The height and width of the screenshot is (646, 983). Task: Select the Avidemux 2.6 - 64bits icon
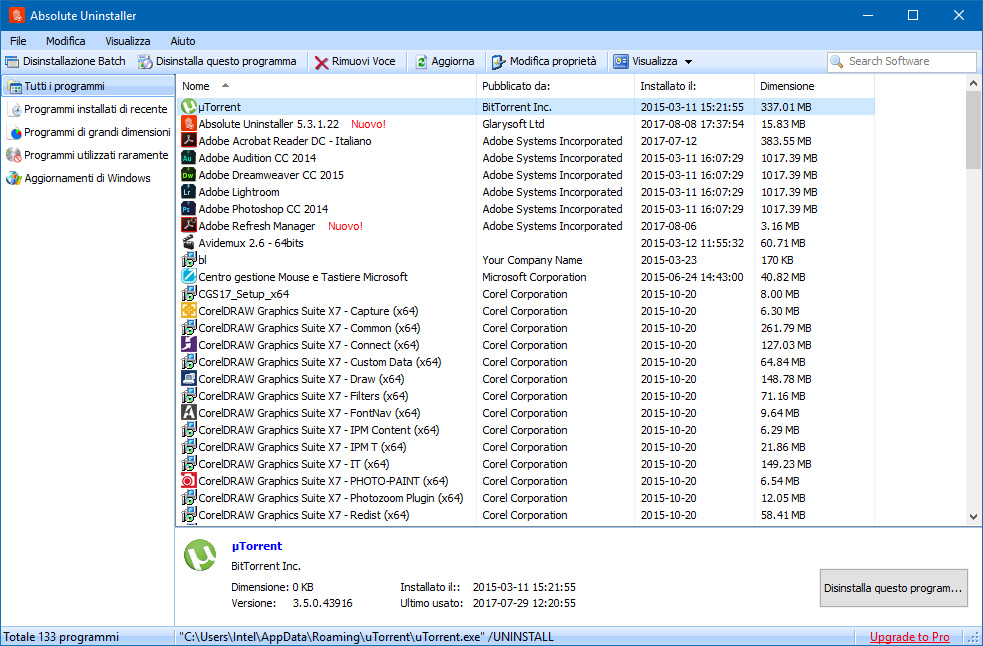click(189, 243)
